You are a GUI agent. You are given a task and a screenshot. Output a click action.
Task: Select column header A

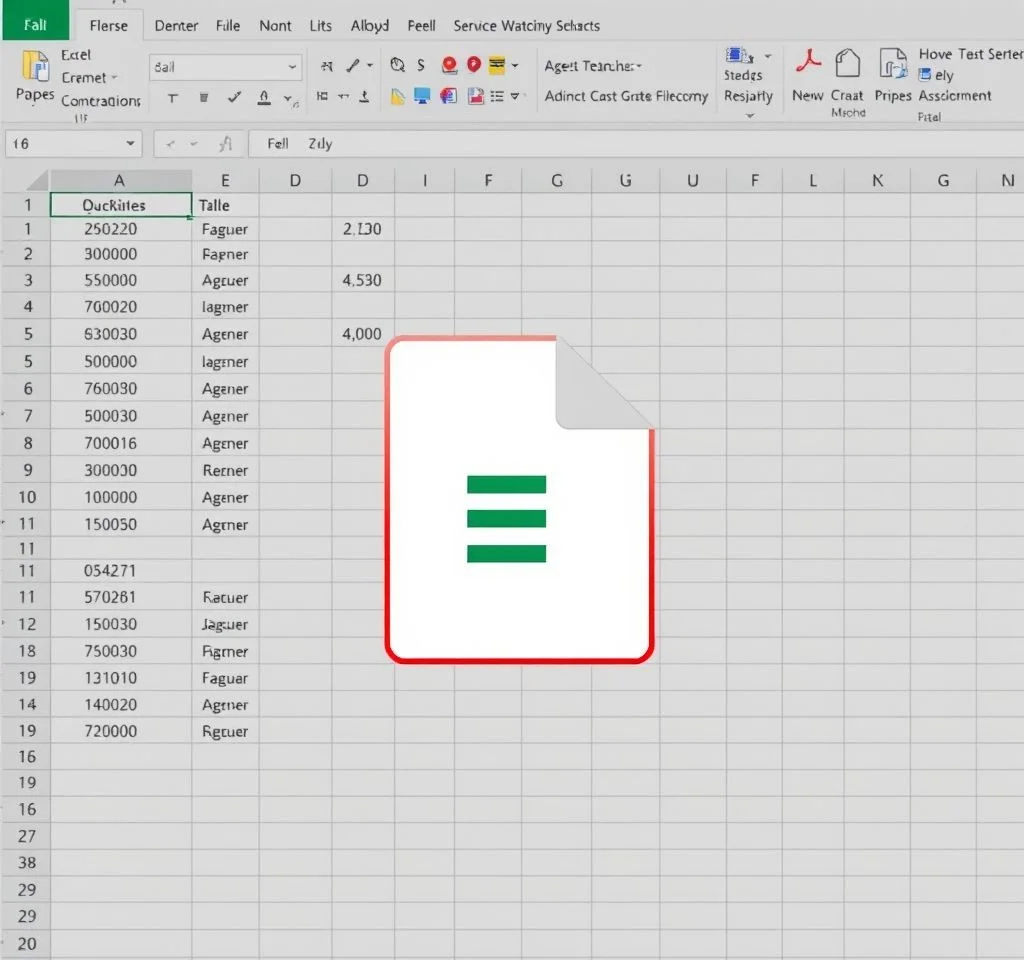click(x=121, y=180)
